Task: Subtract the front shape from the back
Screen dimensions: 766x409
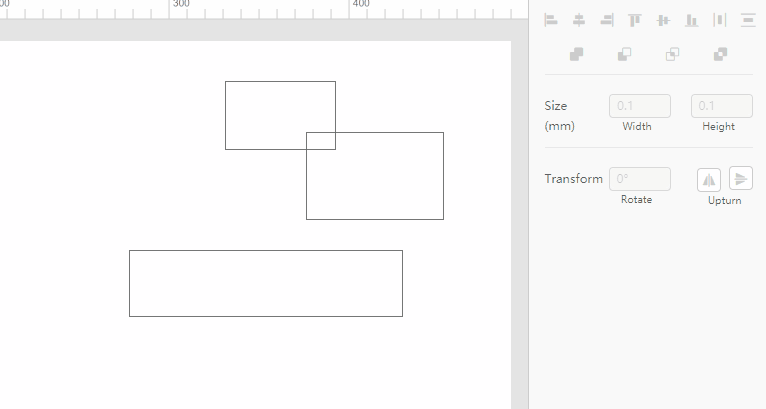Action: [x=624, y=54]
